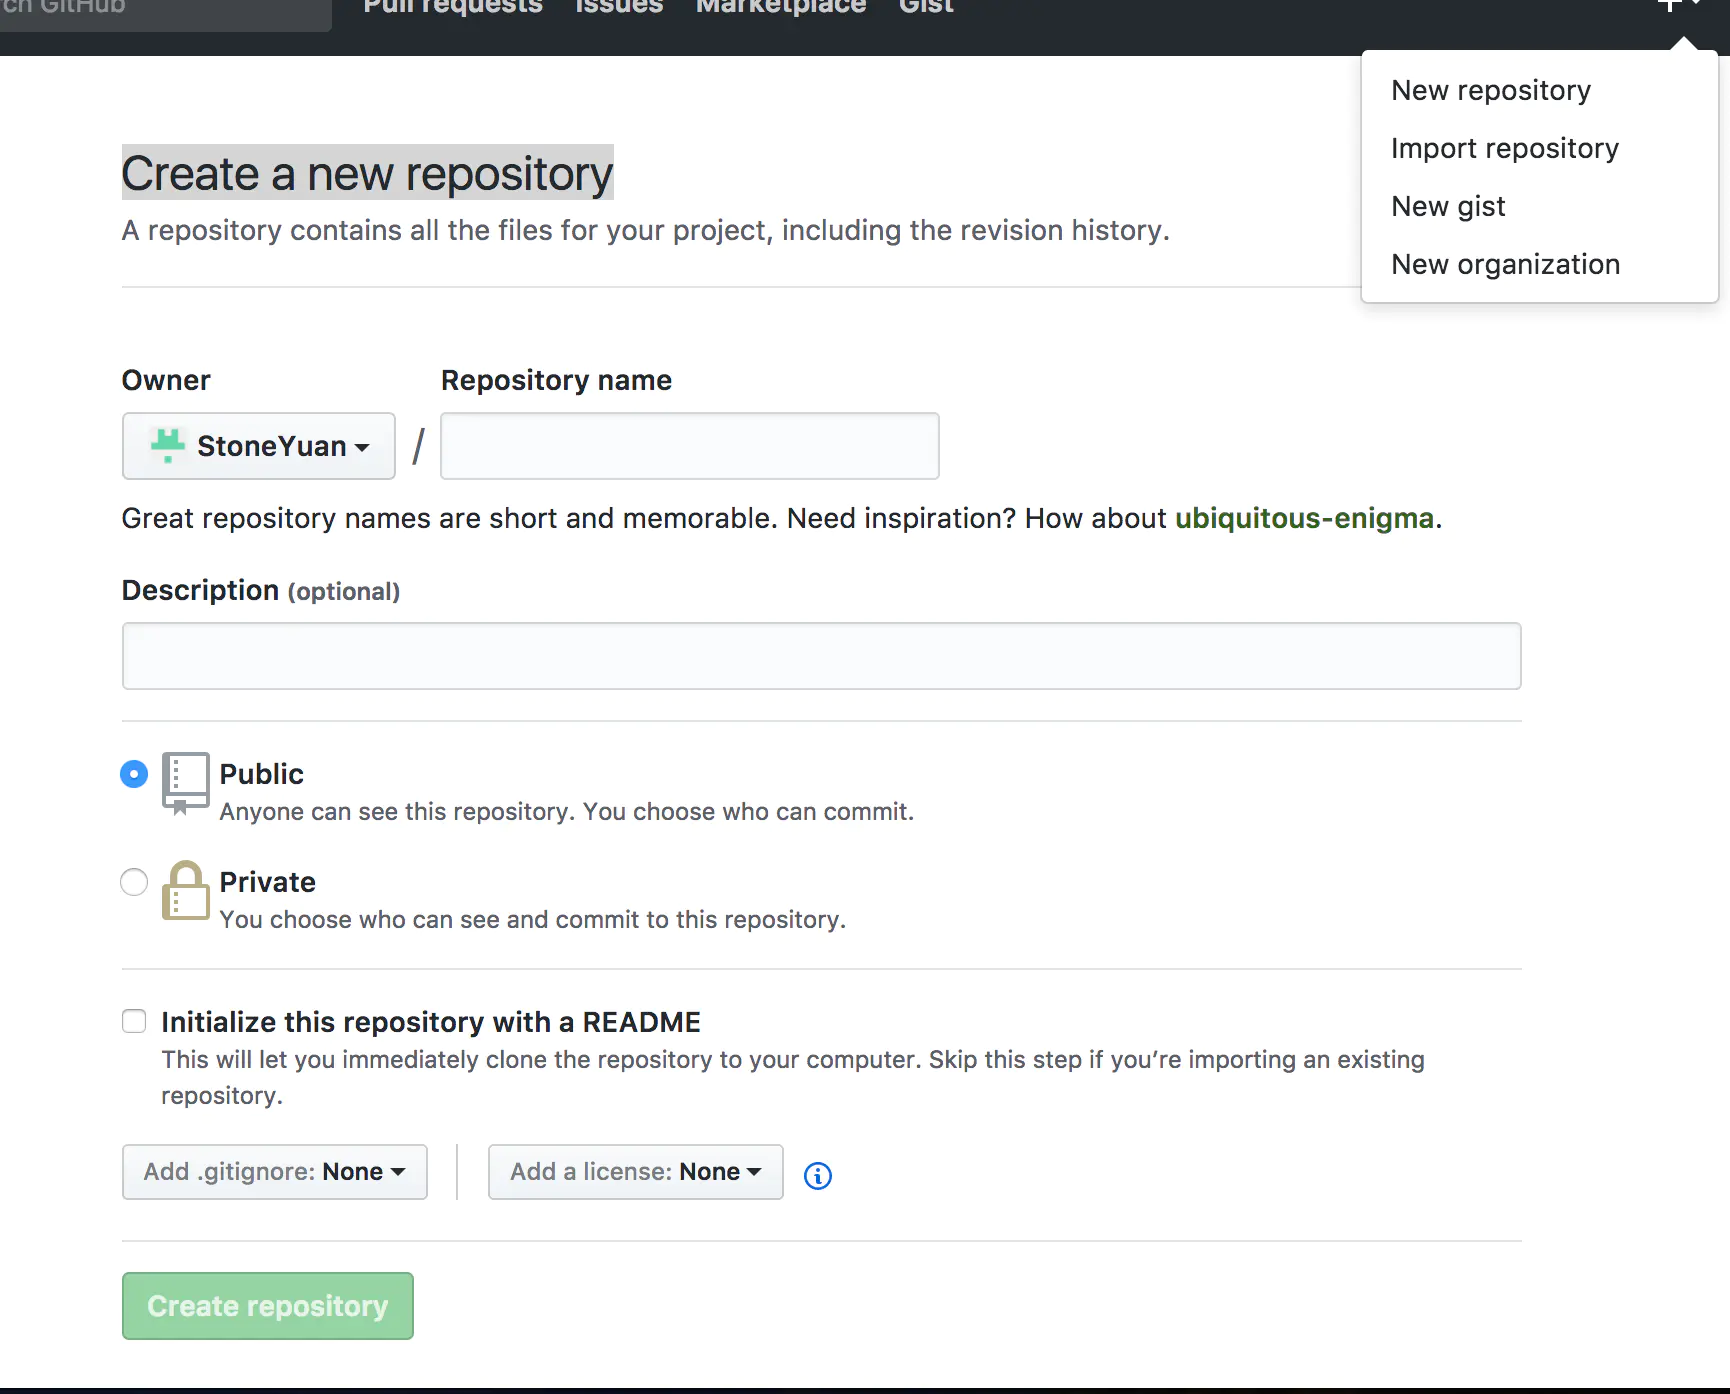Click the Public option label

click(262, 774)
